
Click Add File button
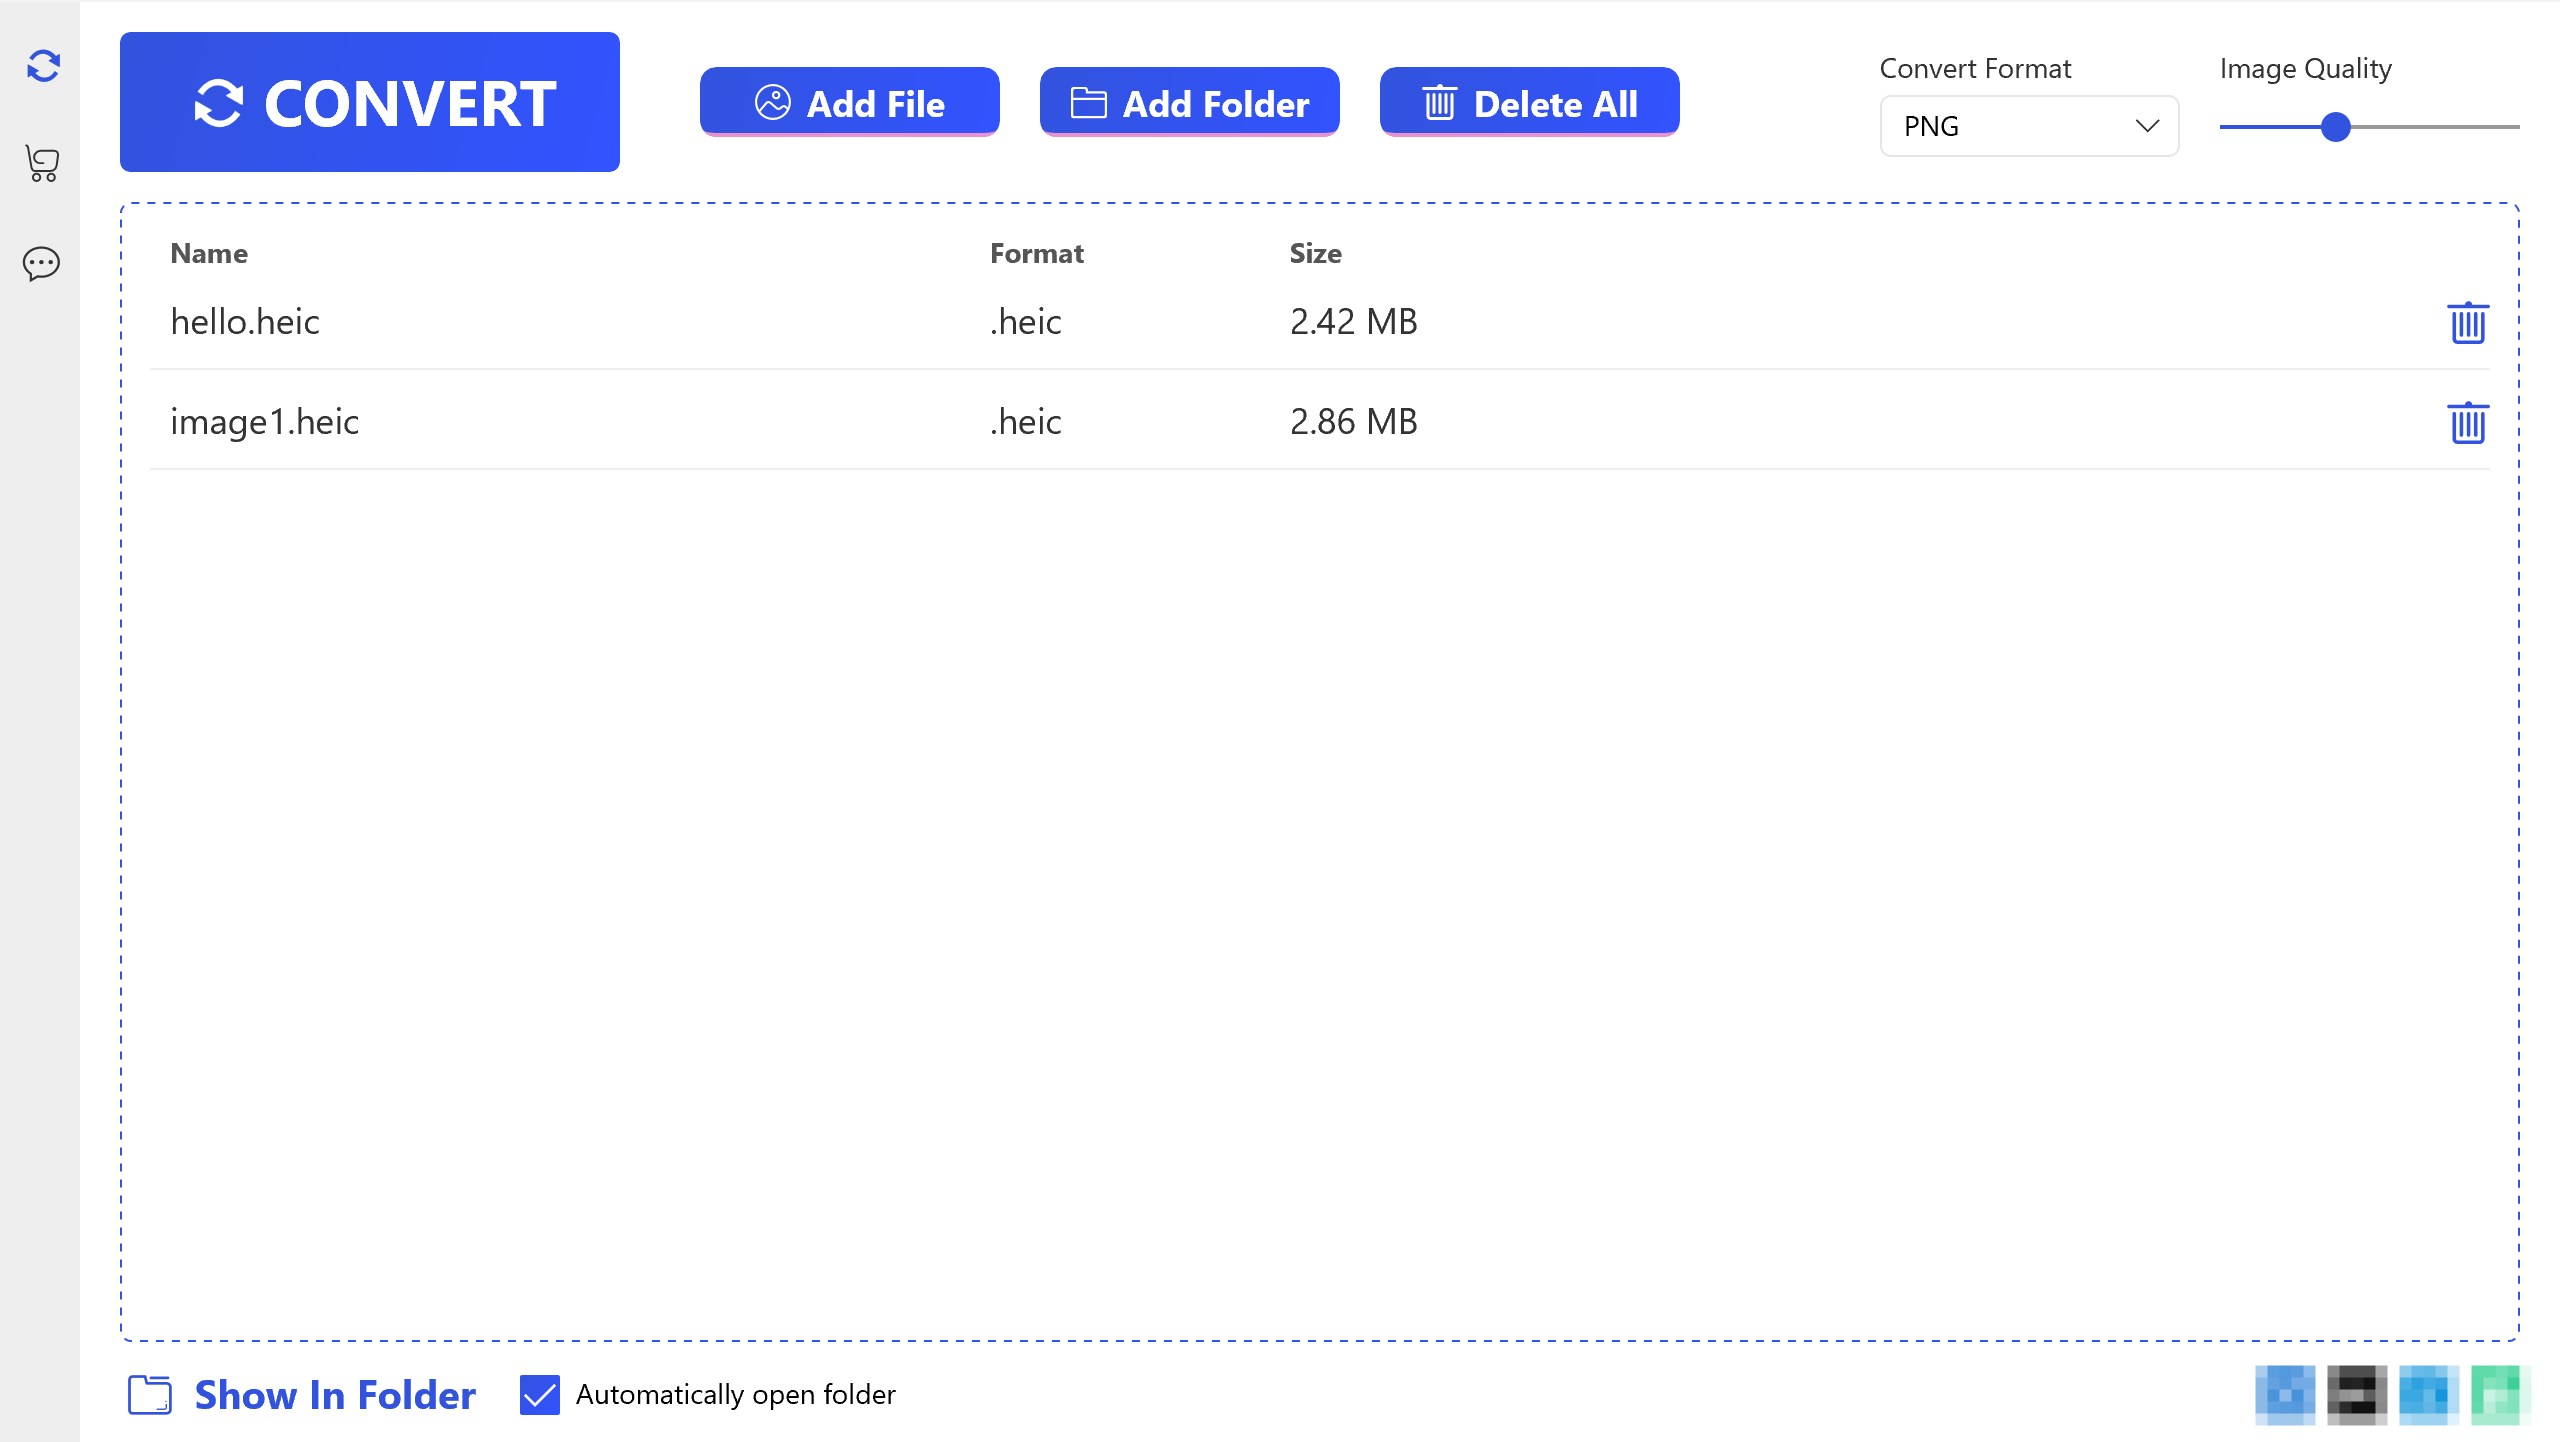tap(849, 102)
